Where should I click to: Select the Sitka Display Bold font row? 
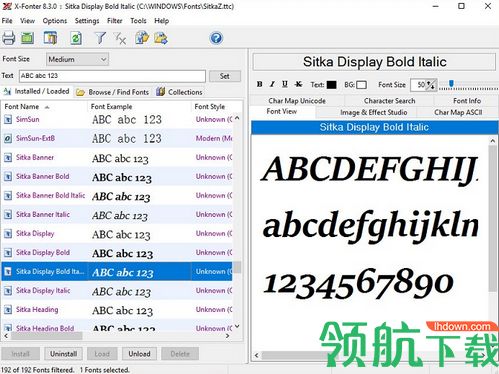tap(117, 252)
